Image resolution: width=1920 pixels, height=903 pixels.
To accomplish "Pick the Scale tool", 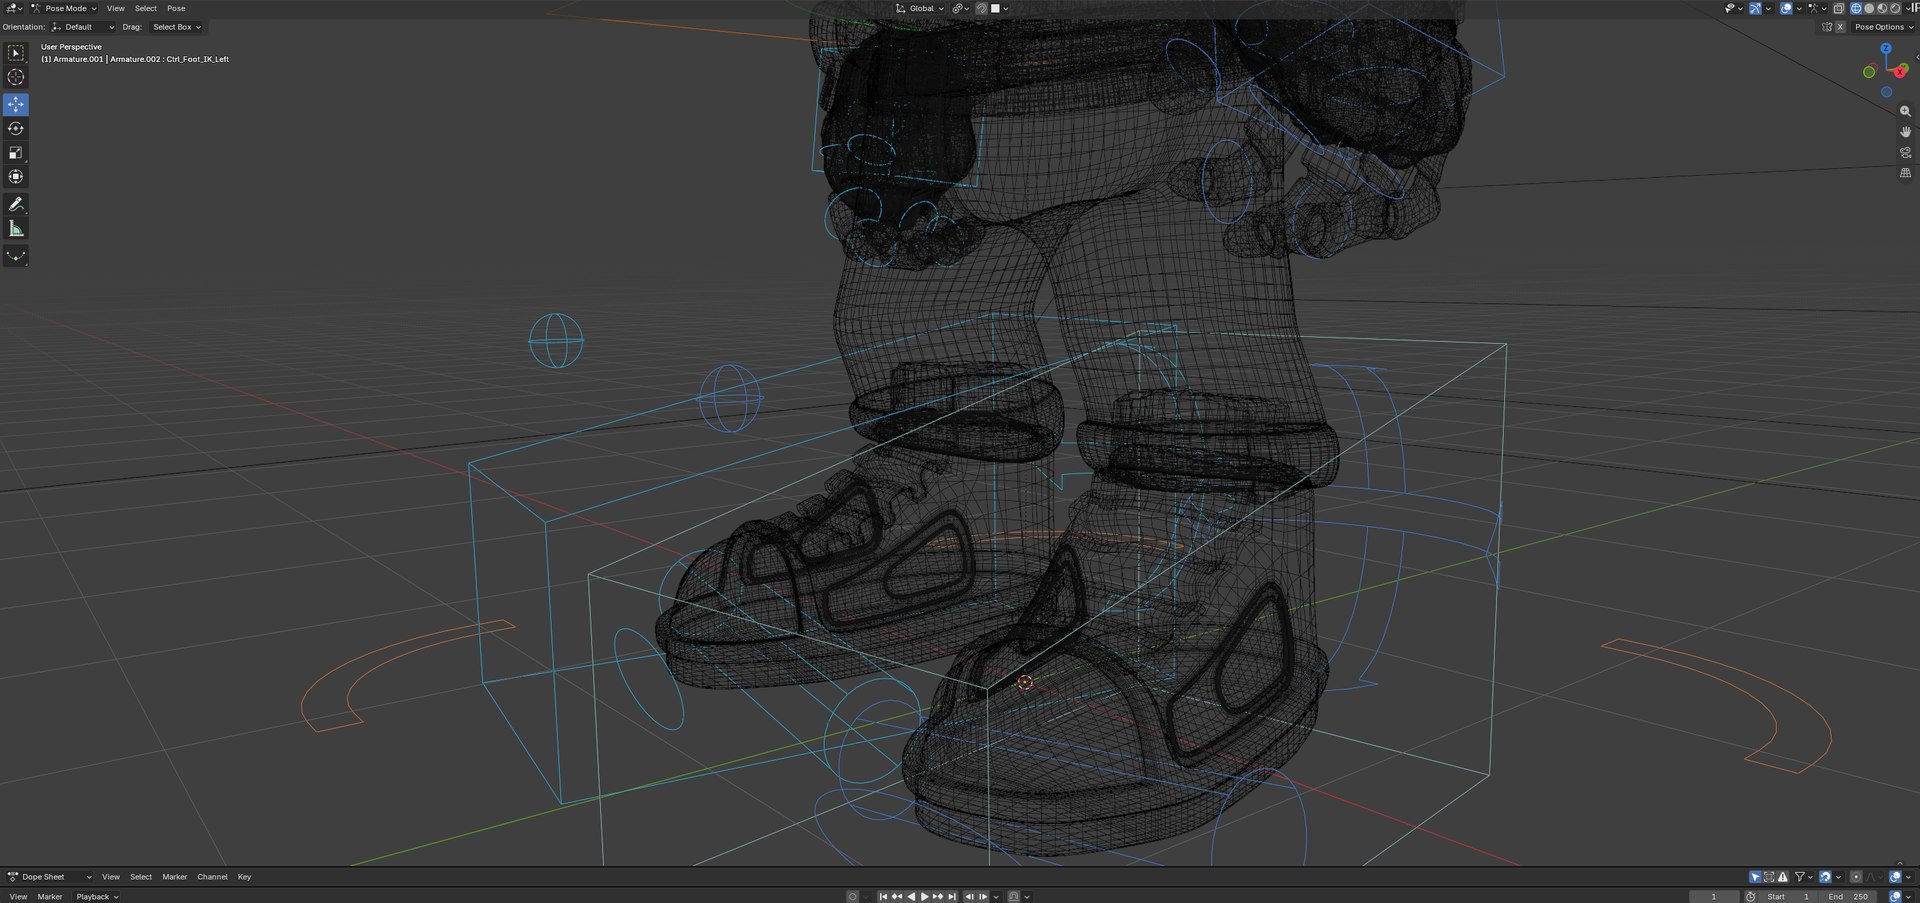I will tap(16, 152).
